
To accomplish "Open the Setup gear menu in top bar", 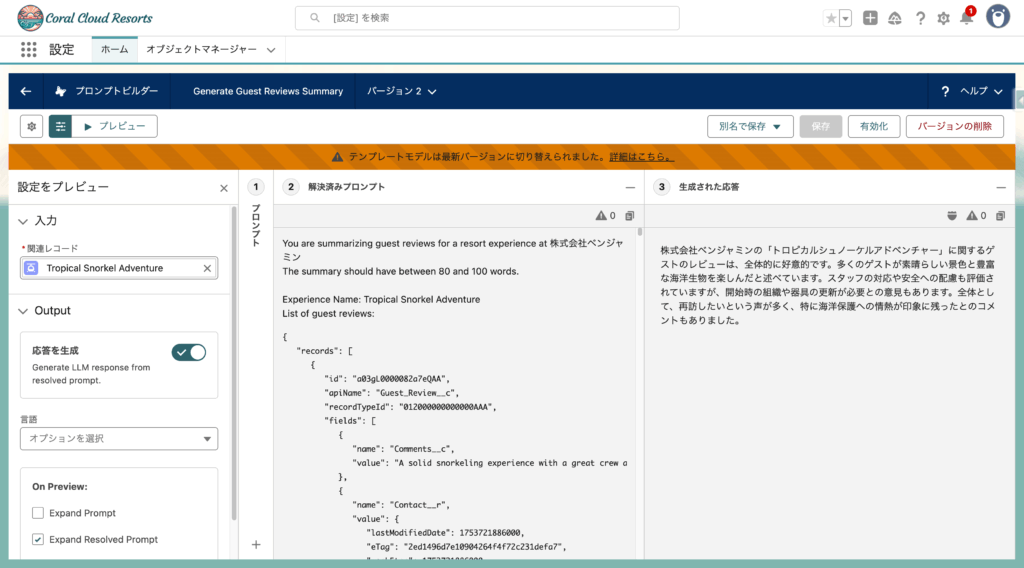I will coord(943,18).
